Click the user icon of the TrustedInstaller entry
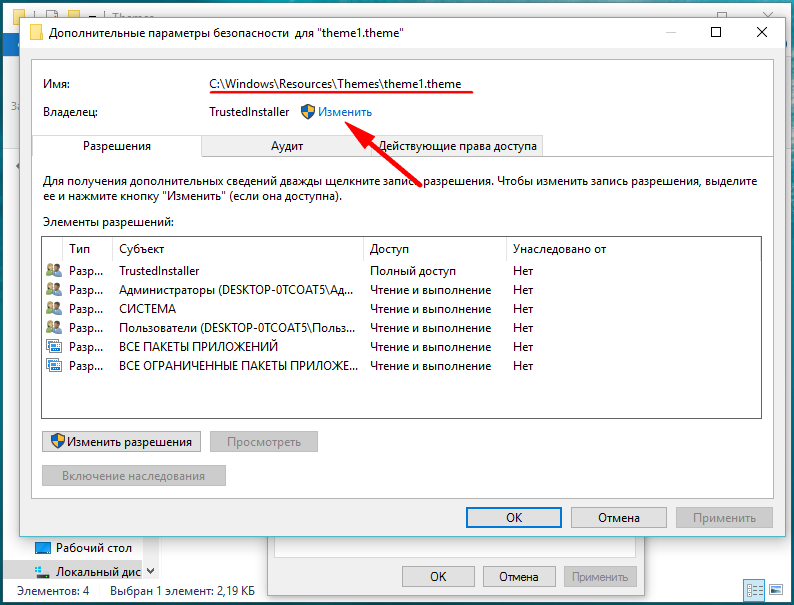 pos(54,271)
